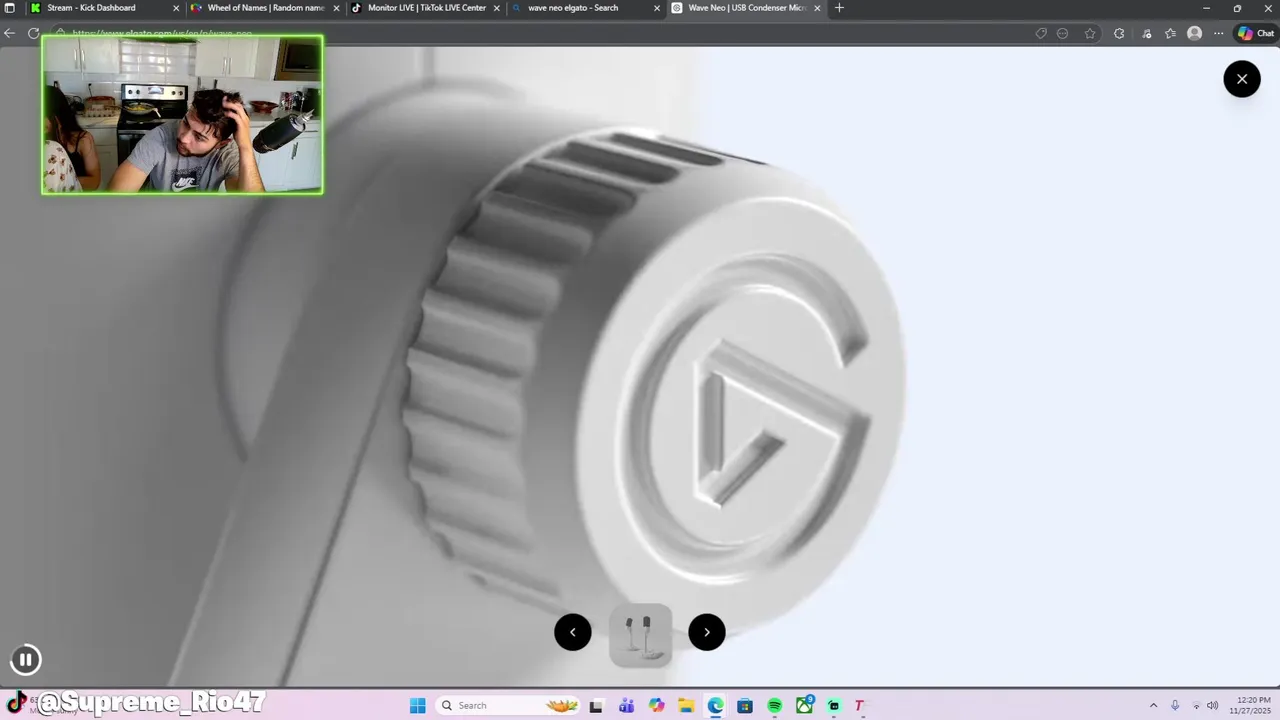The height and width of the screenshot is (720, 1280).
Task: Open Copilot Chat button
Action: click(x=1256, y=33)
